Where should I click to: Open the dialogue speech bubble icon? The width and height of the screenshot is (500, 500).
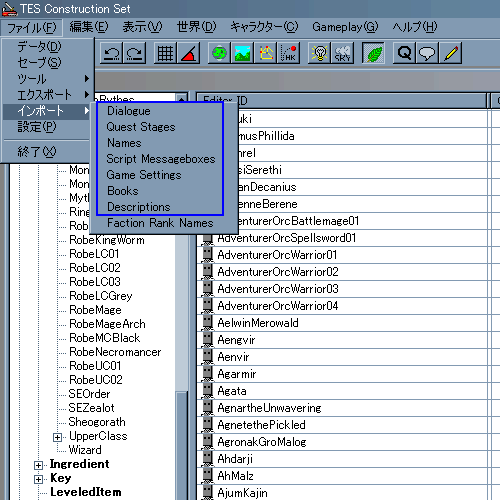427,53
